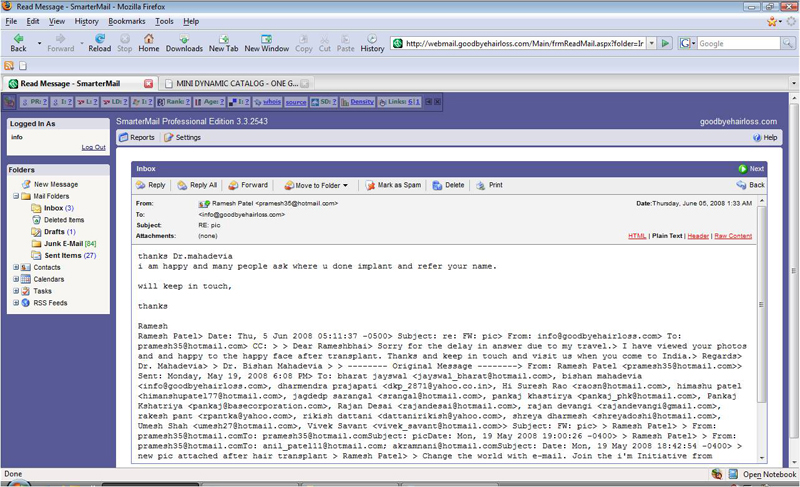Click the Plain Text view label
Screen dimensions: 800x487
coord(667,236)
